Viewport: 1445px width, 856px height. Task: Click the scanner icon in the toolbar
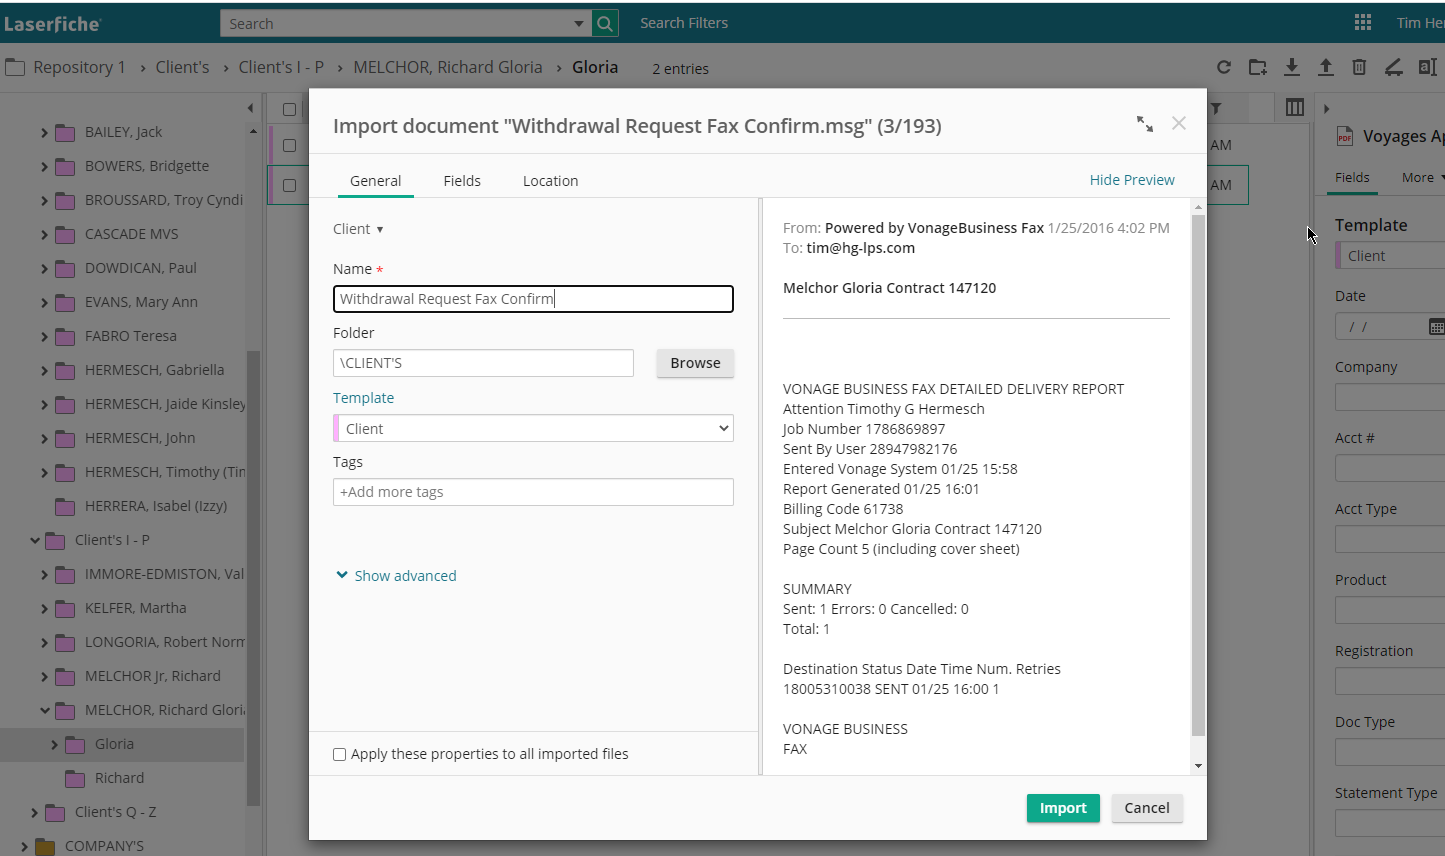(x=1393, y=67)
